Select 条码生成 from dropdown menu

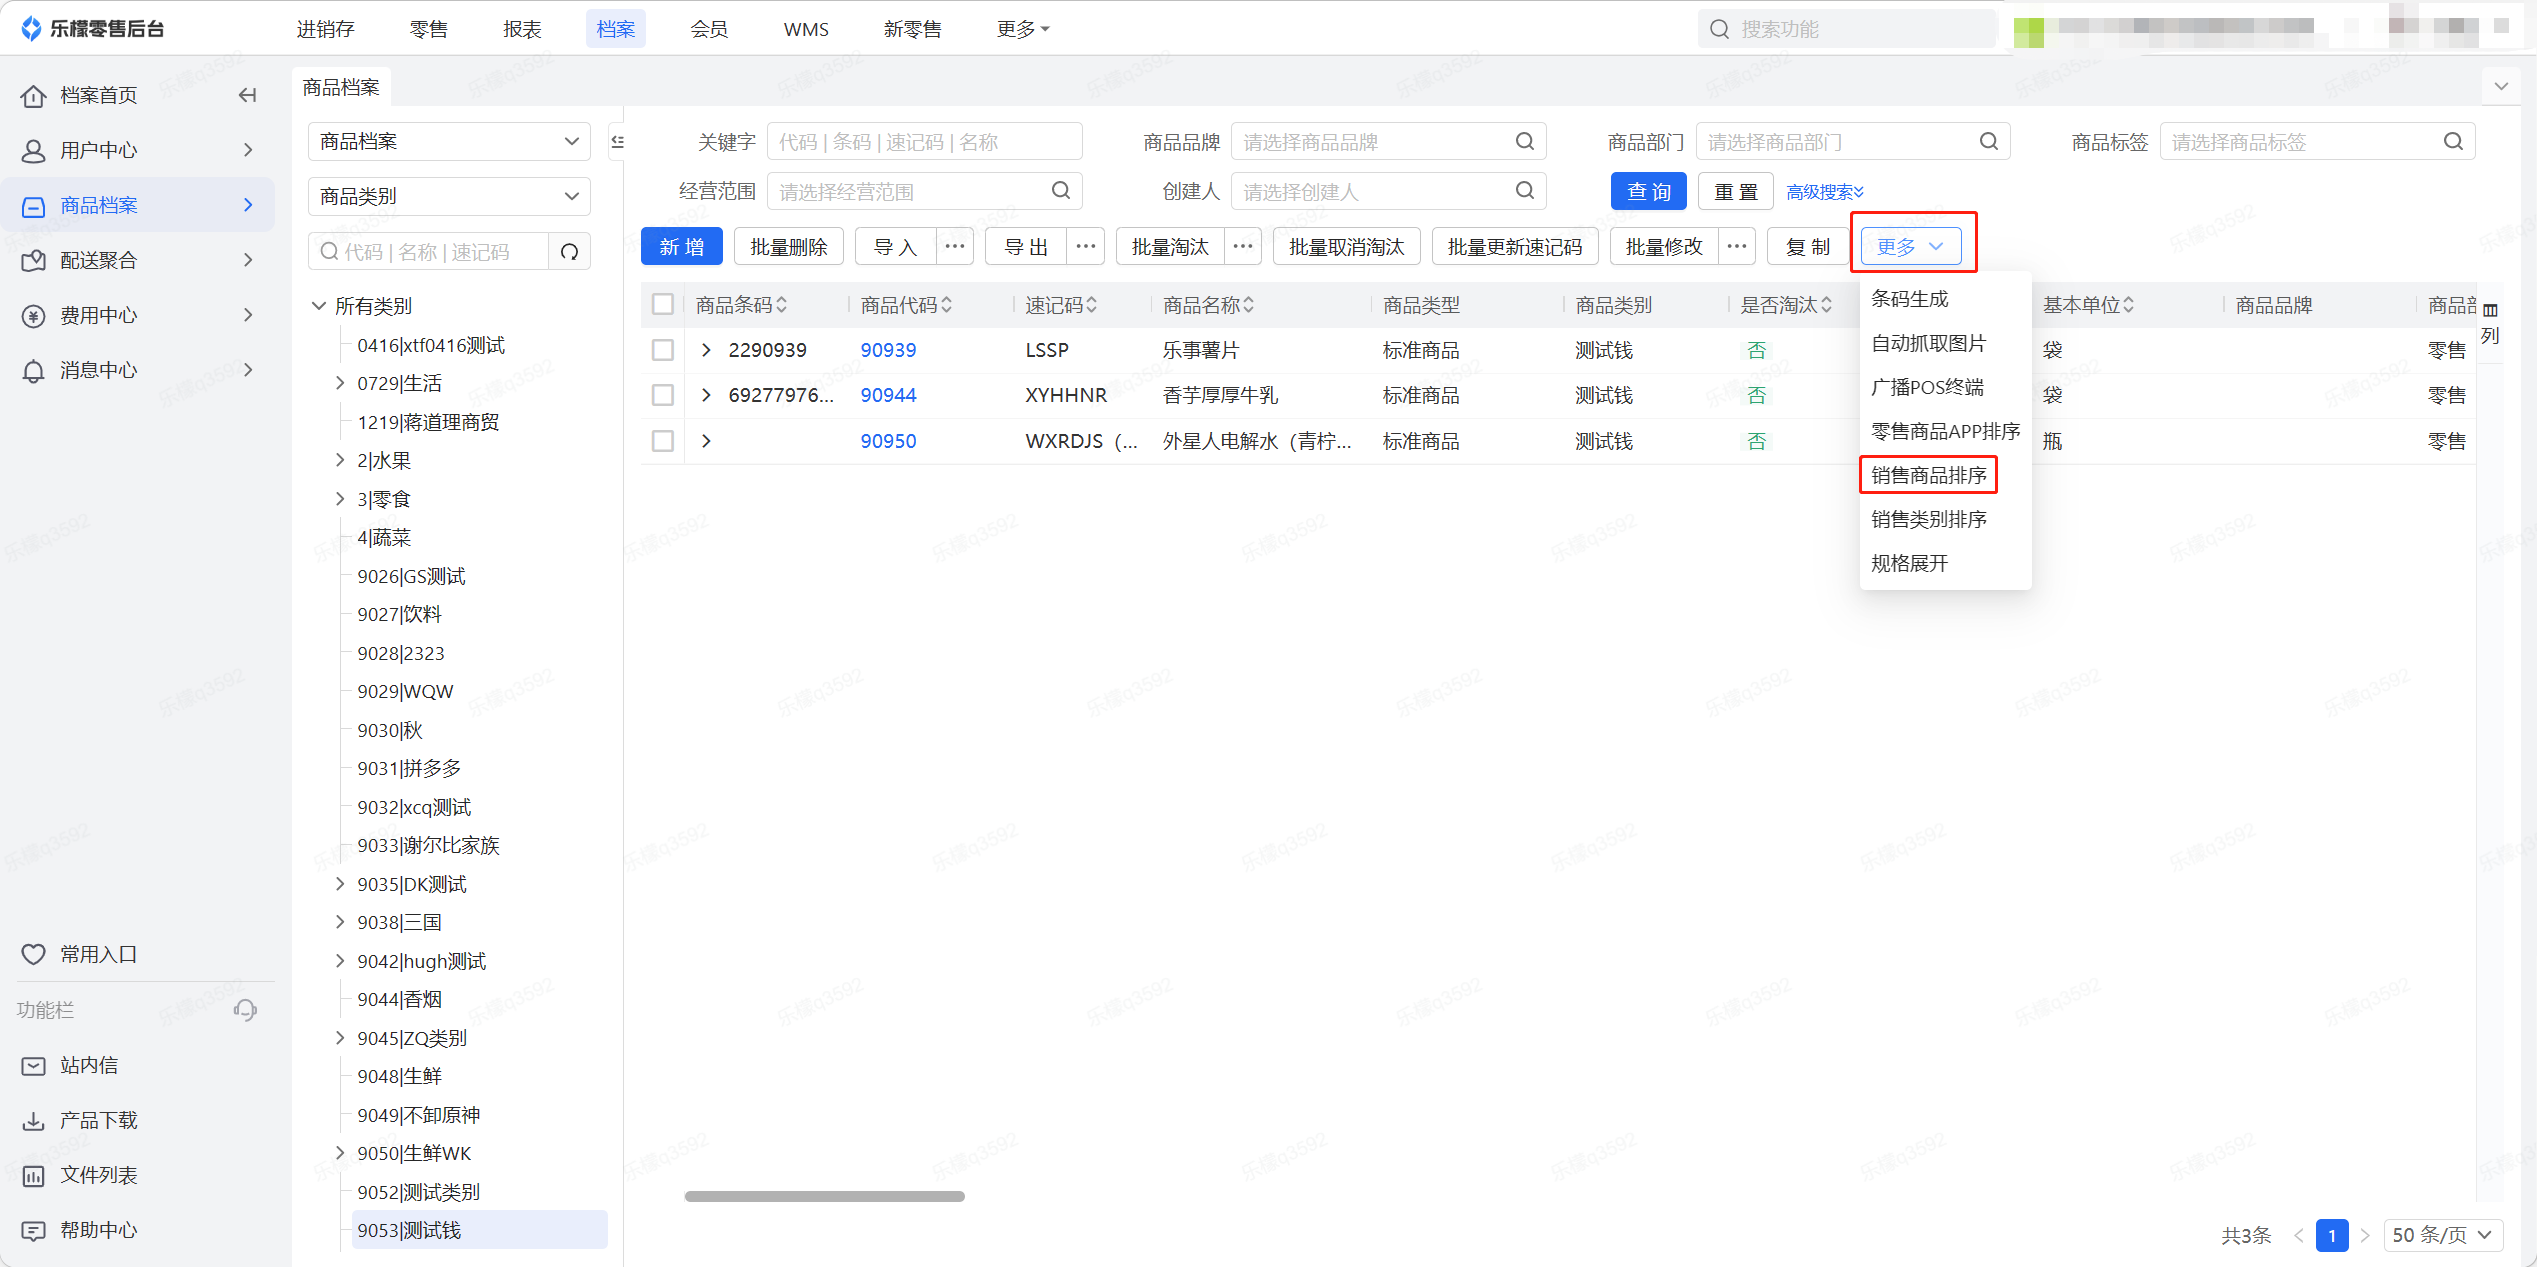click(1910, 299)
